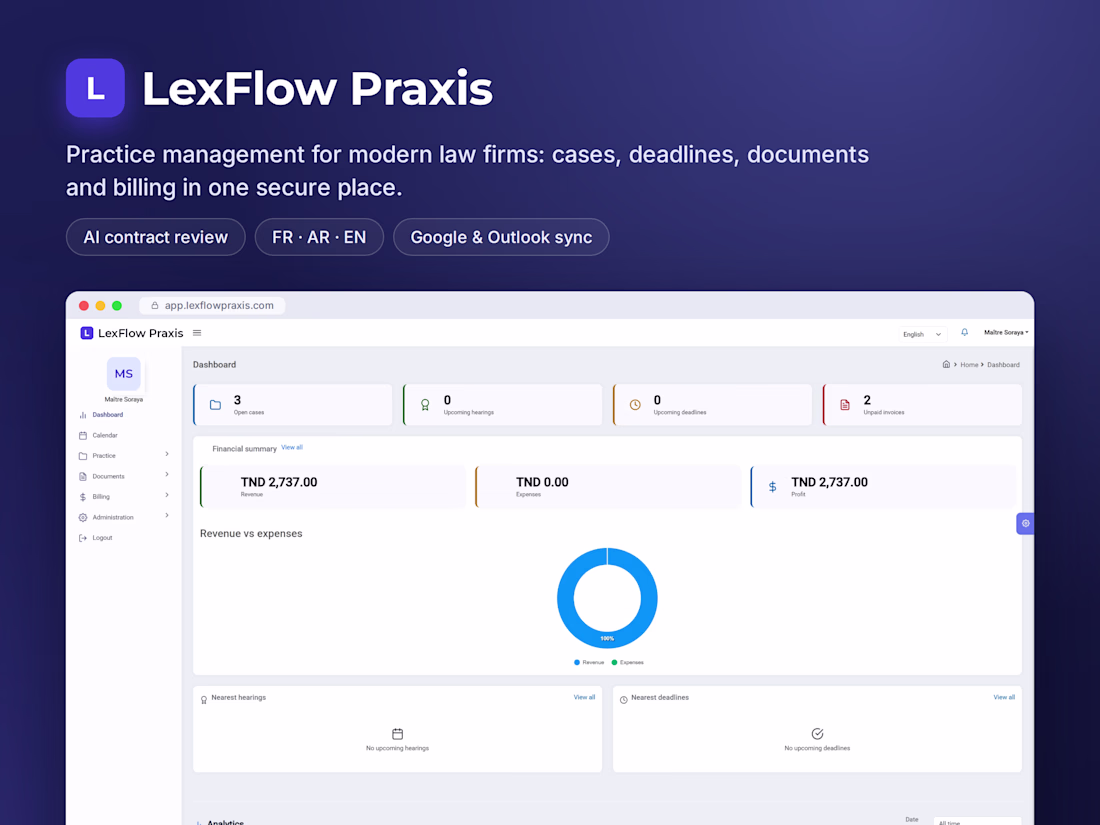Click the clock icon on Upcoming deadlines card
Screen dimensions: 1100x825
pos(635,405)
